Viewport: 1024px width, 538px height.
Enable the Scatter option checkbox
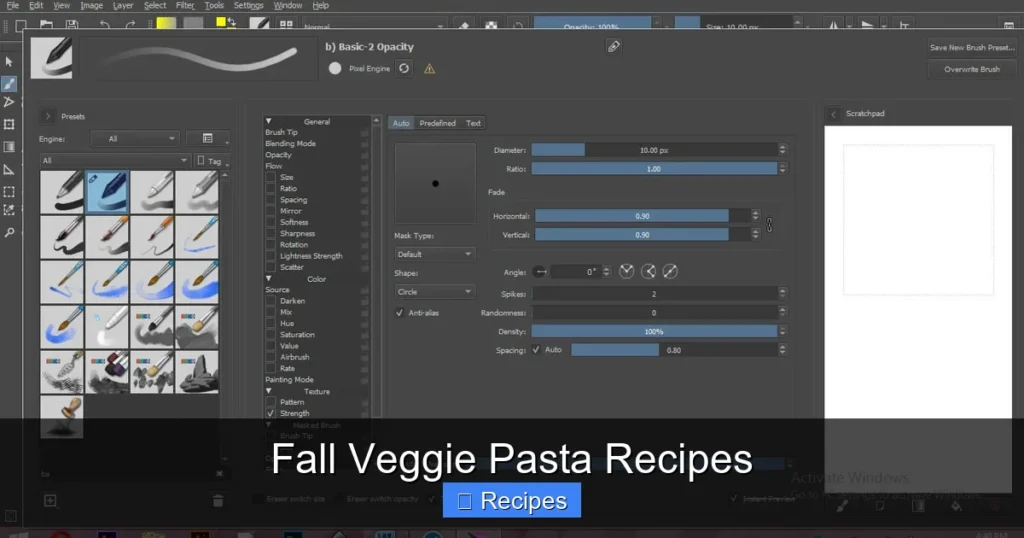pyautogui.click(x=270, y=267)
